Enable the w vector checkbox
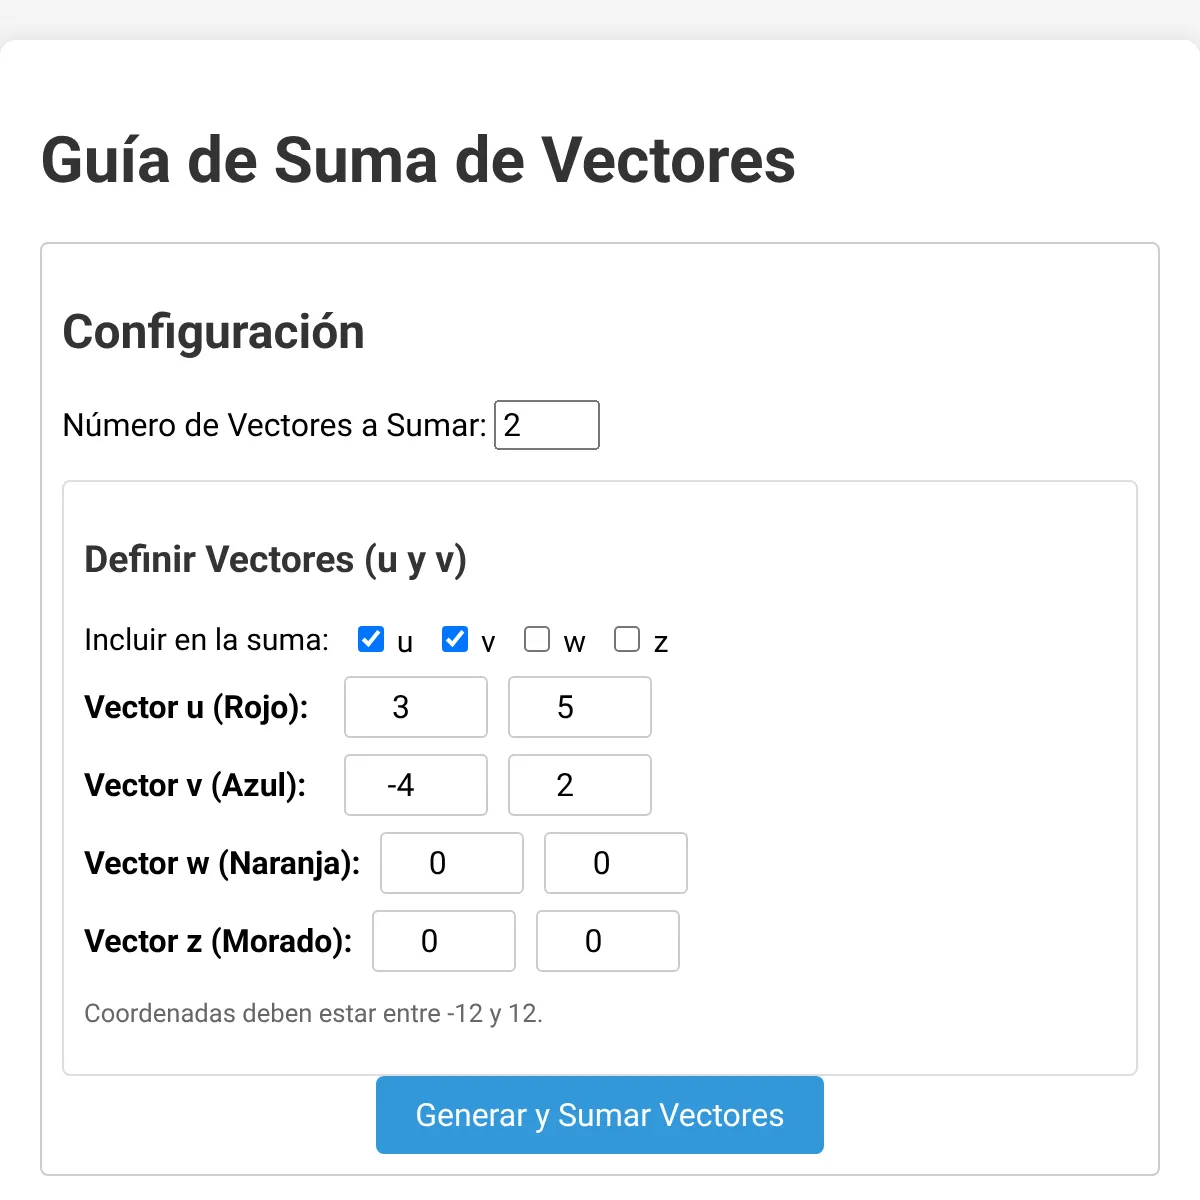1200x1200 pixels. tap(537, 639)
